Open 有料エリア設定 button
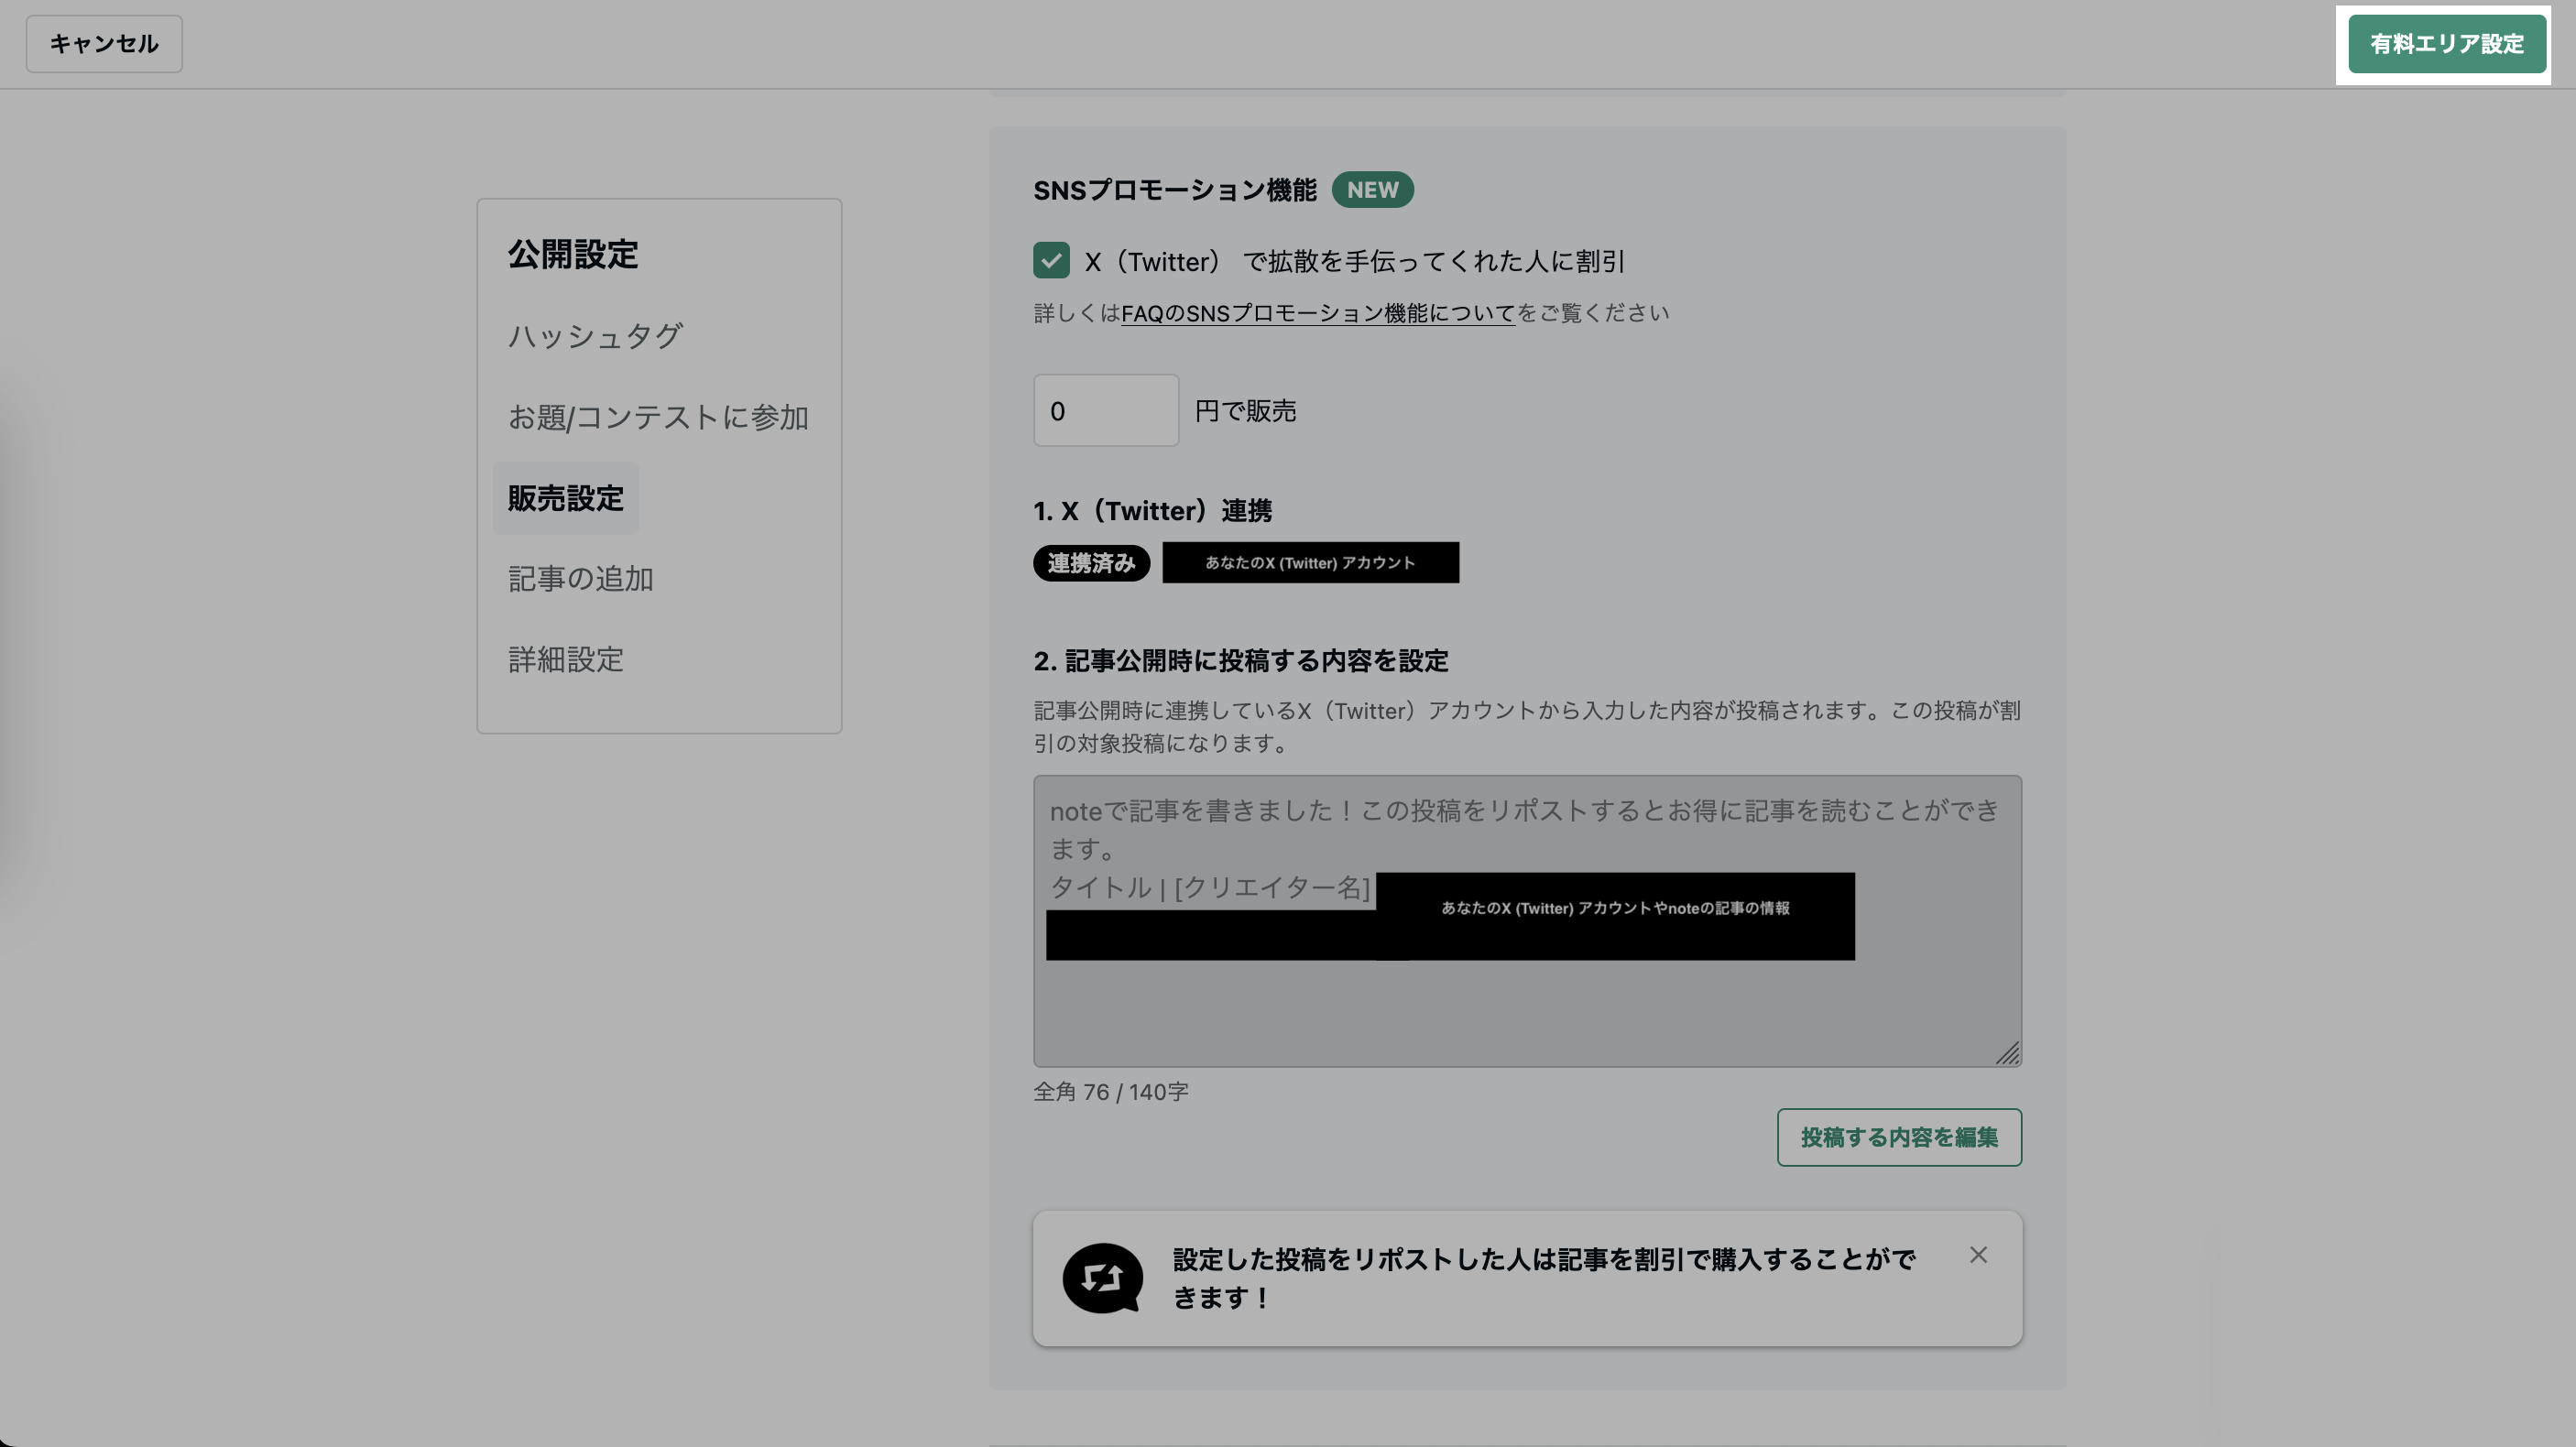This screenshot has width=2576, height=1447. (x=2447, y=44)
